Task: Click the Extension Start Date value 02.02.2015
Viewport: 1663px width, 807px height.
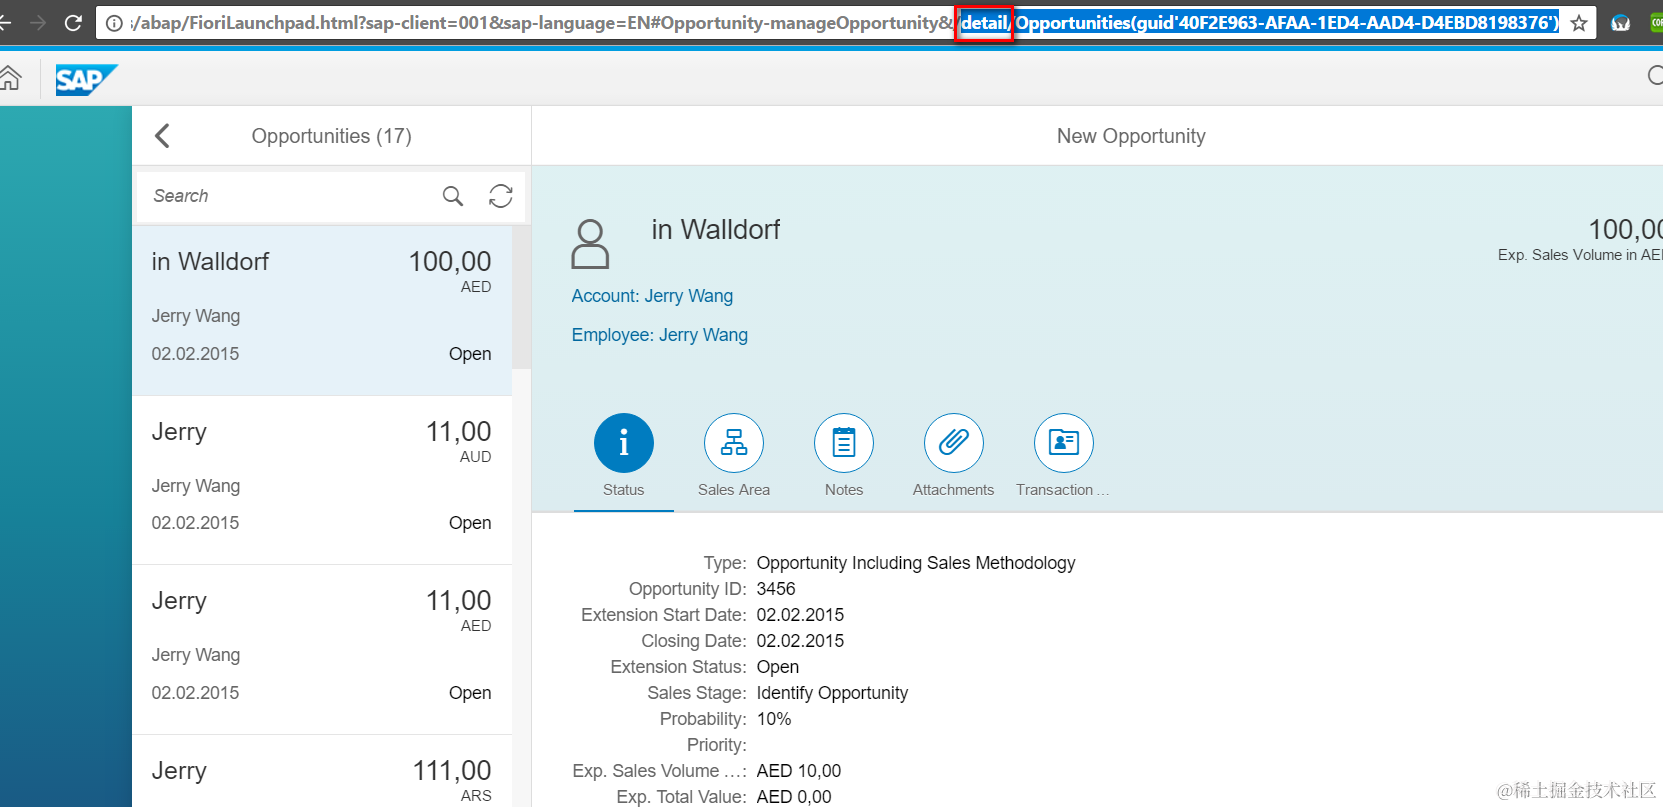Action: (x=800, y=615)
